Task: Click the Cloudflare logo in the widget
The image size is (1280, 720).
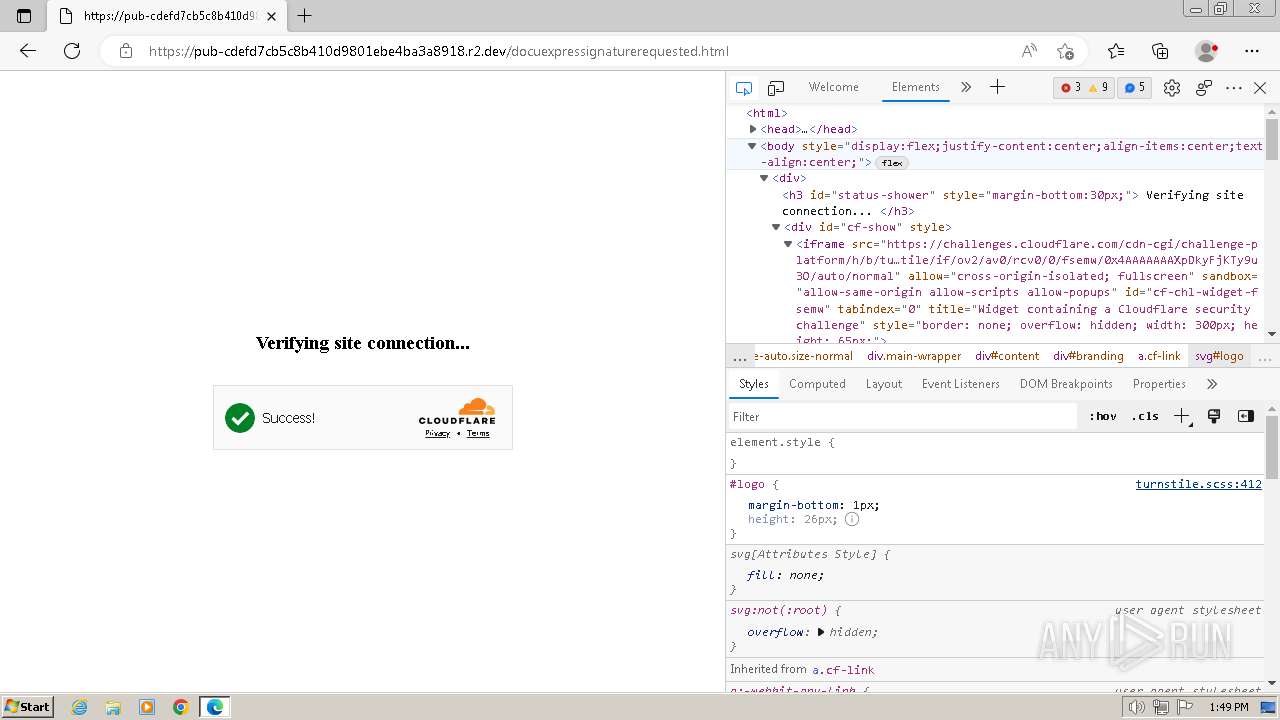Action: coord(457,411)
